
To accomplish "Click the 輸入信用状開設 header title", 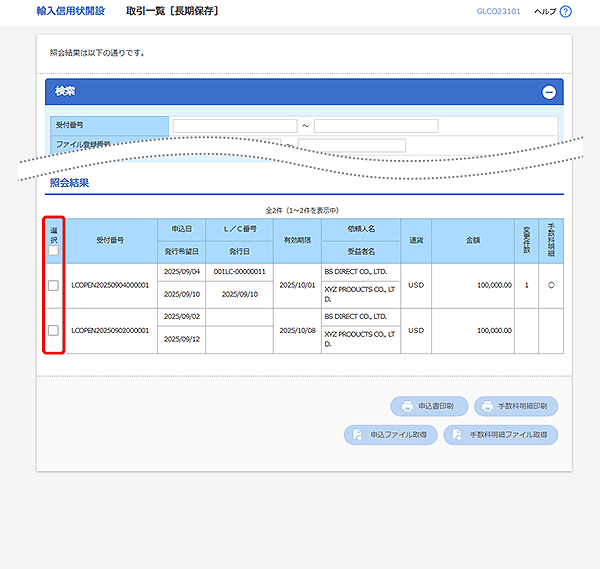I will pos(70,11).
